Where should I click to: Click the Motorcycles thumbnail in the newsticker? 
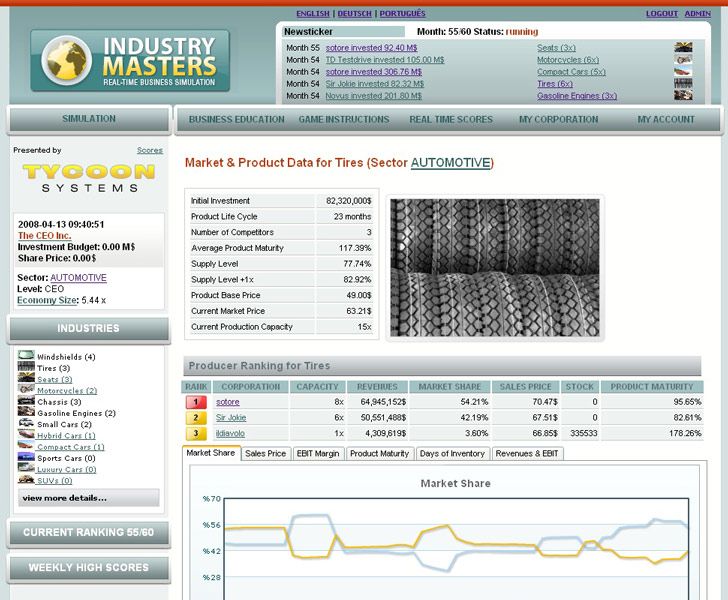coord(683,59)
